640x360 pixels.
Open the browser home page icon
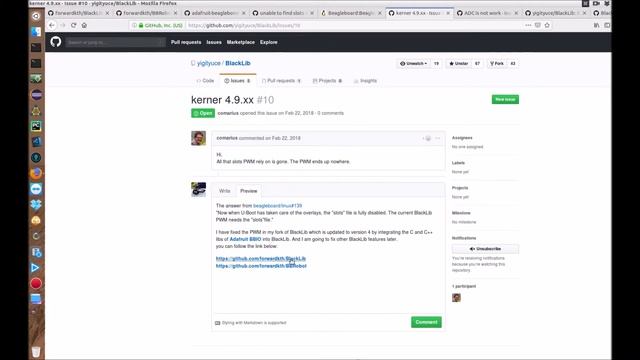(x=84, y=25)
